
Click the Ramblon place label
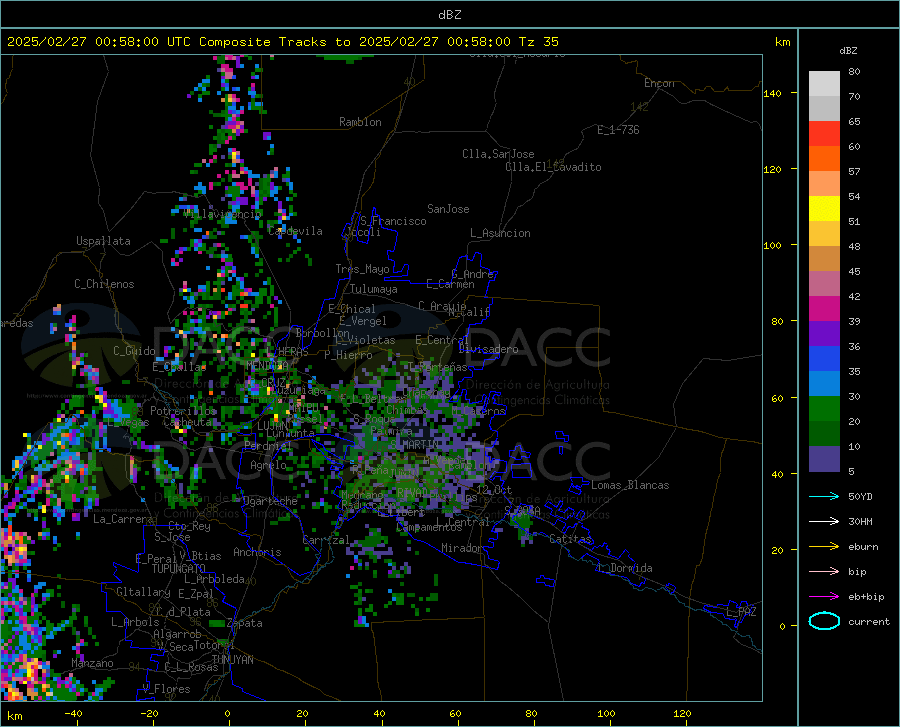point(360,122)
